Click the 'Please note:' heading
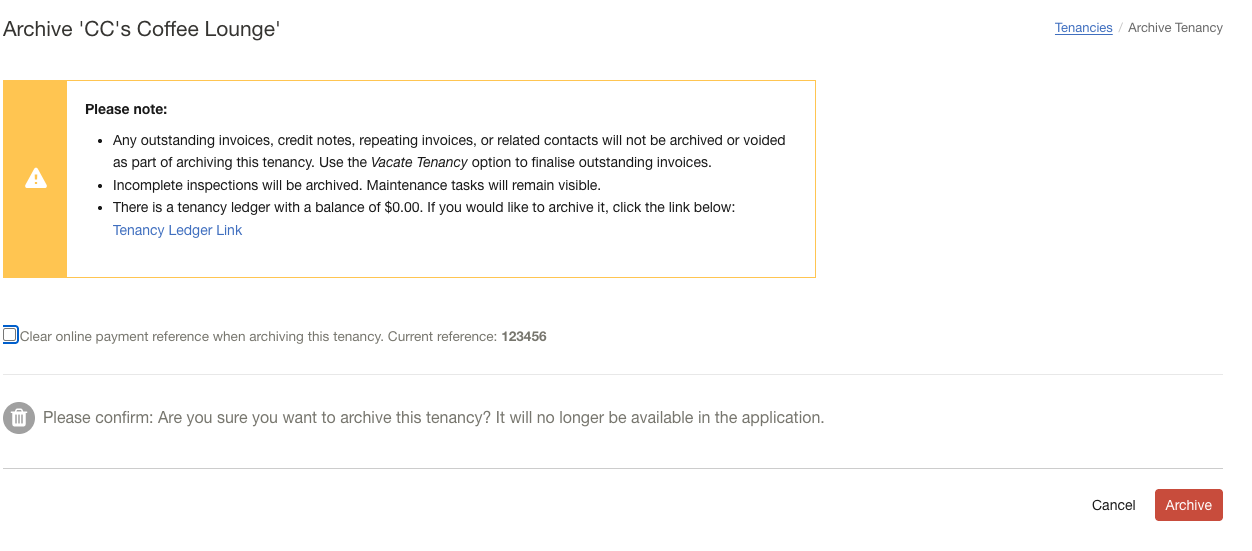This screenshot has height=551, width=1252. (126, 109)
